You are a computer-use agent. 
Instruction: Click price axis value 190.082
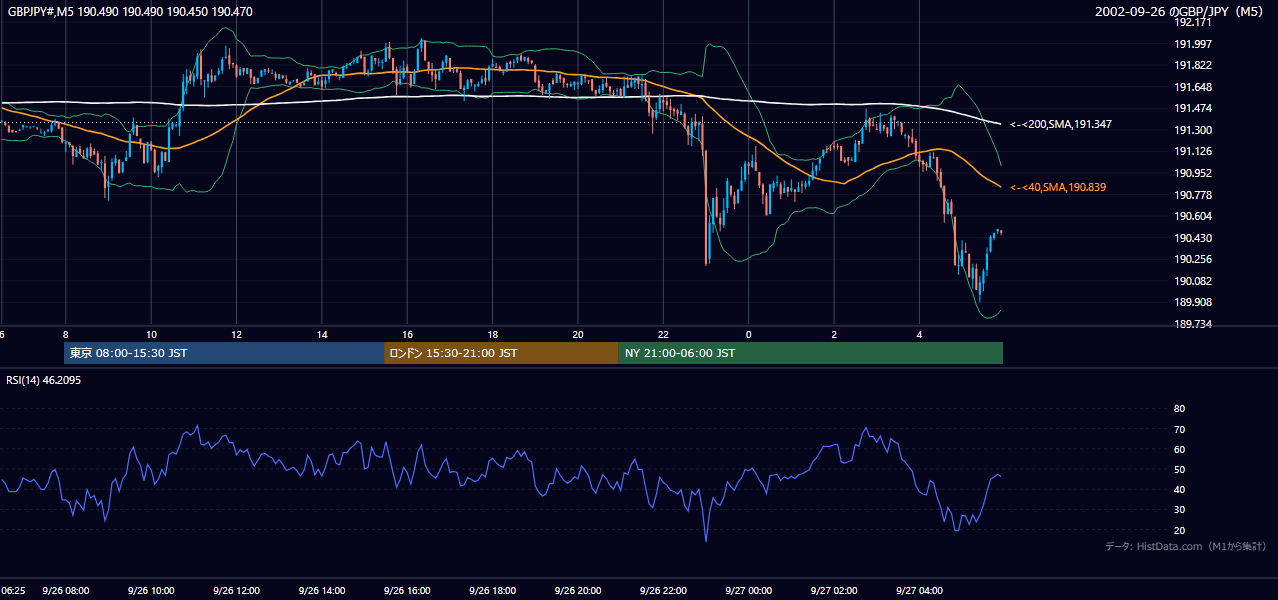click(x=1192, y=281)
